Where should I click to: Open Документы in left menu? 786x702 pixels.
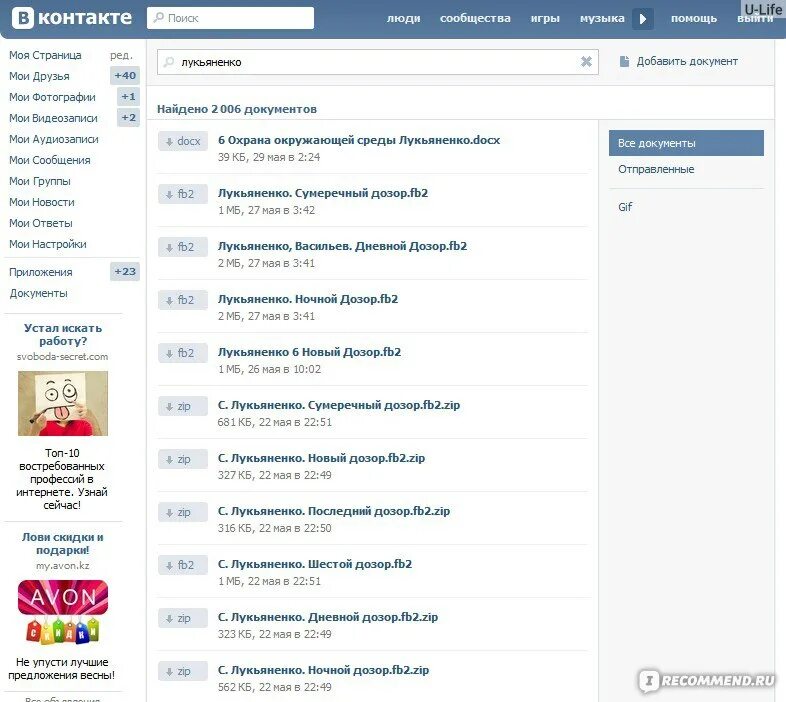tap(39, 293)
